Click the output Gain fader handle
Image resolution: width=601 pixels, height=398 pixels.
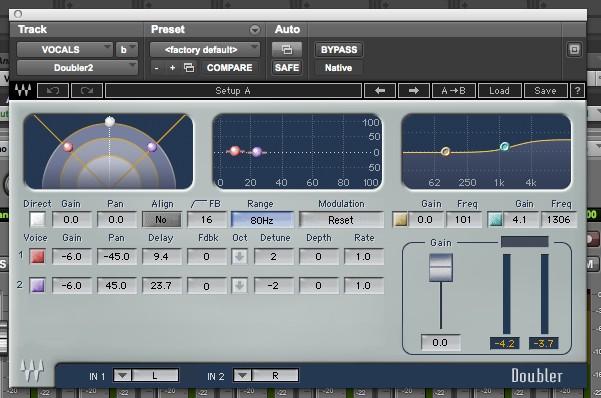[x=441, y=268]
